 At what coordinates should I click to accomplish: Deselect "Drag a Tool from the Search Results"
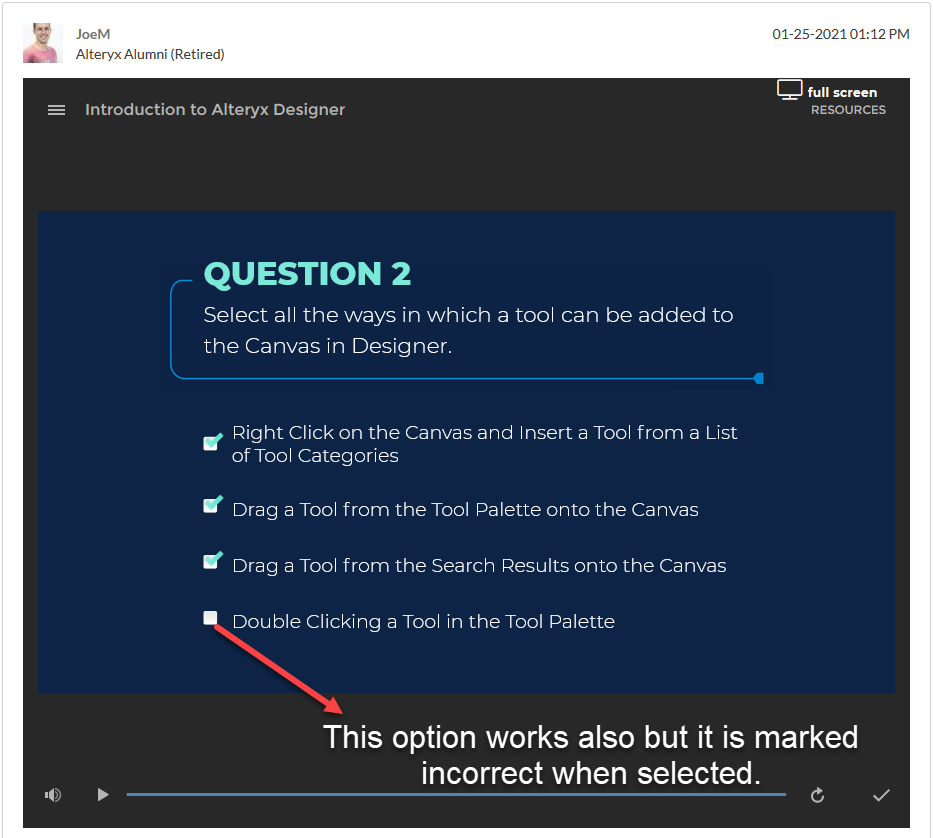pos(211,561)
